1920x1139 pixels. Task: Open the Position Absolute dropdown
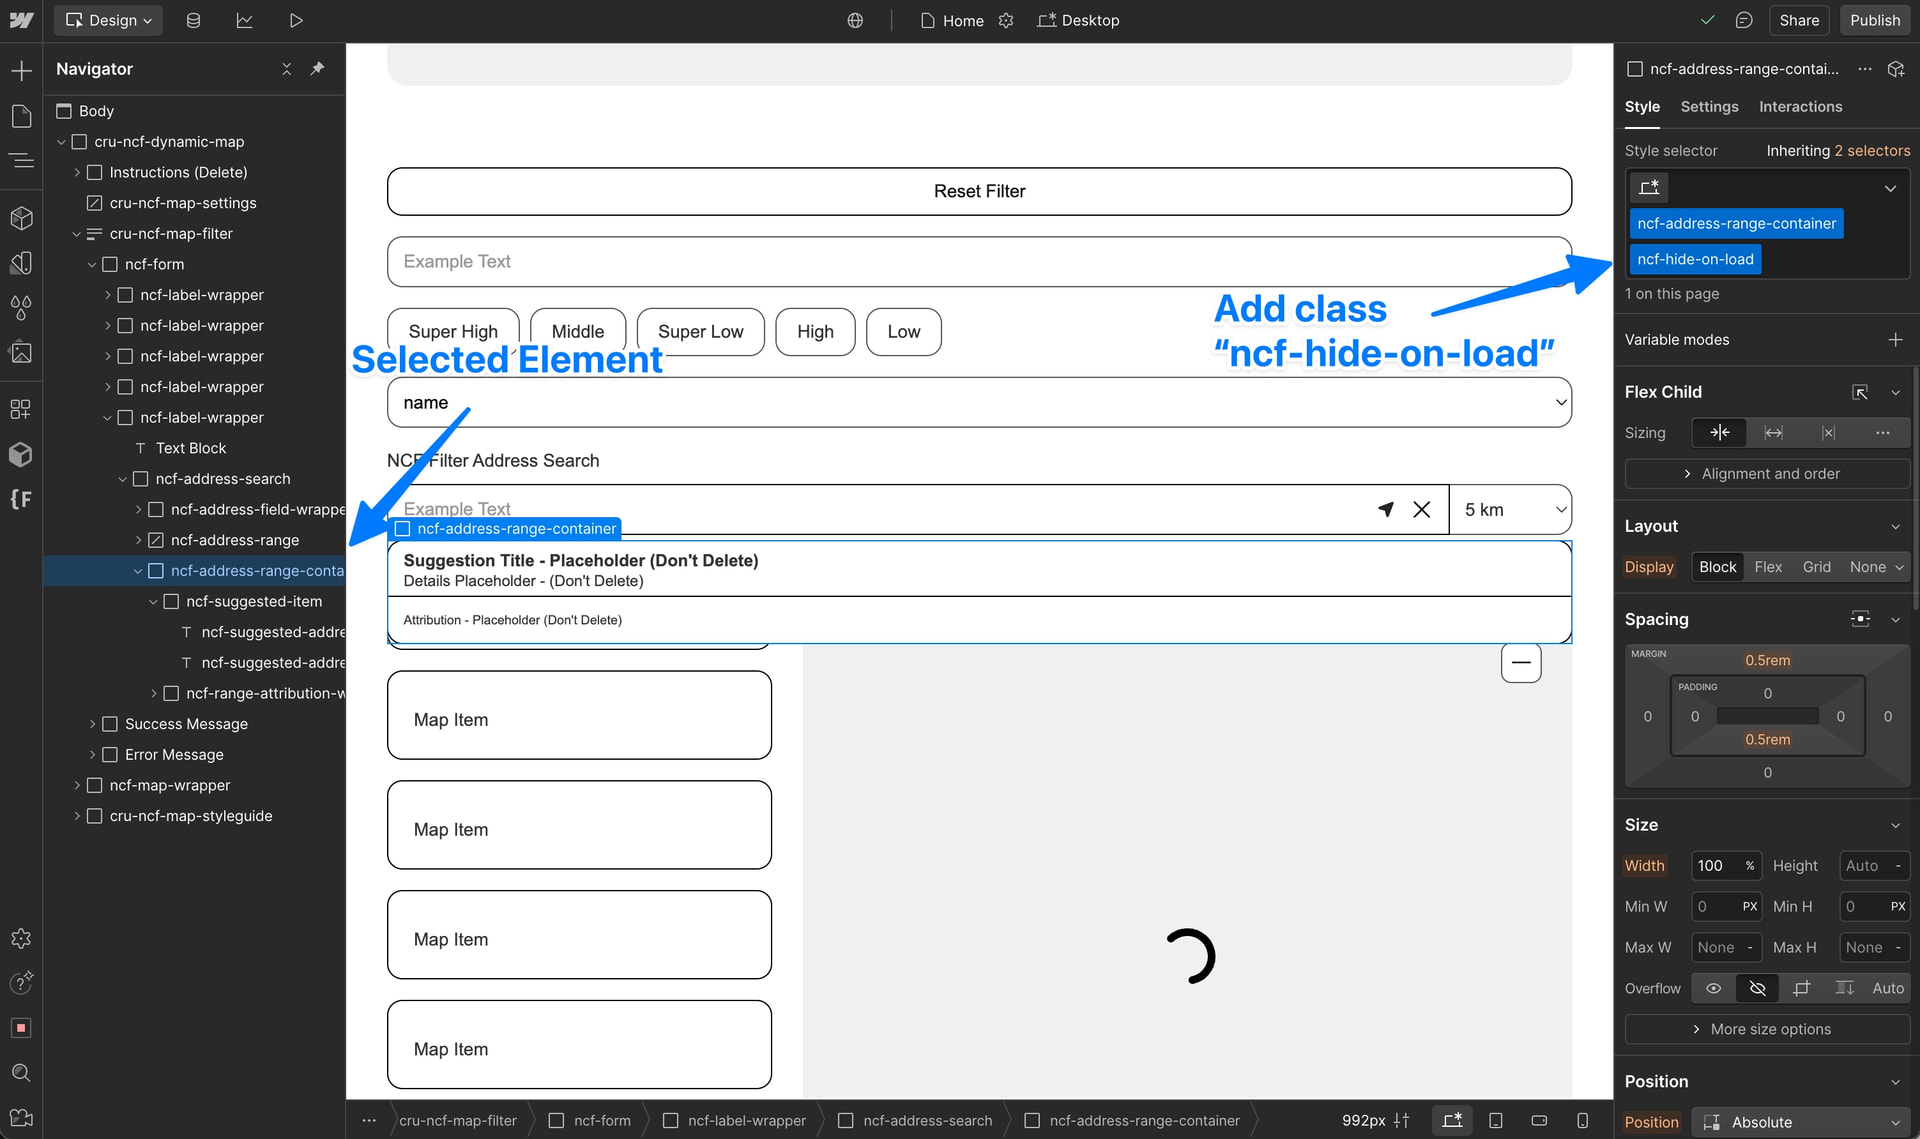click(1801, 1122)
